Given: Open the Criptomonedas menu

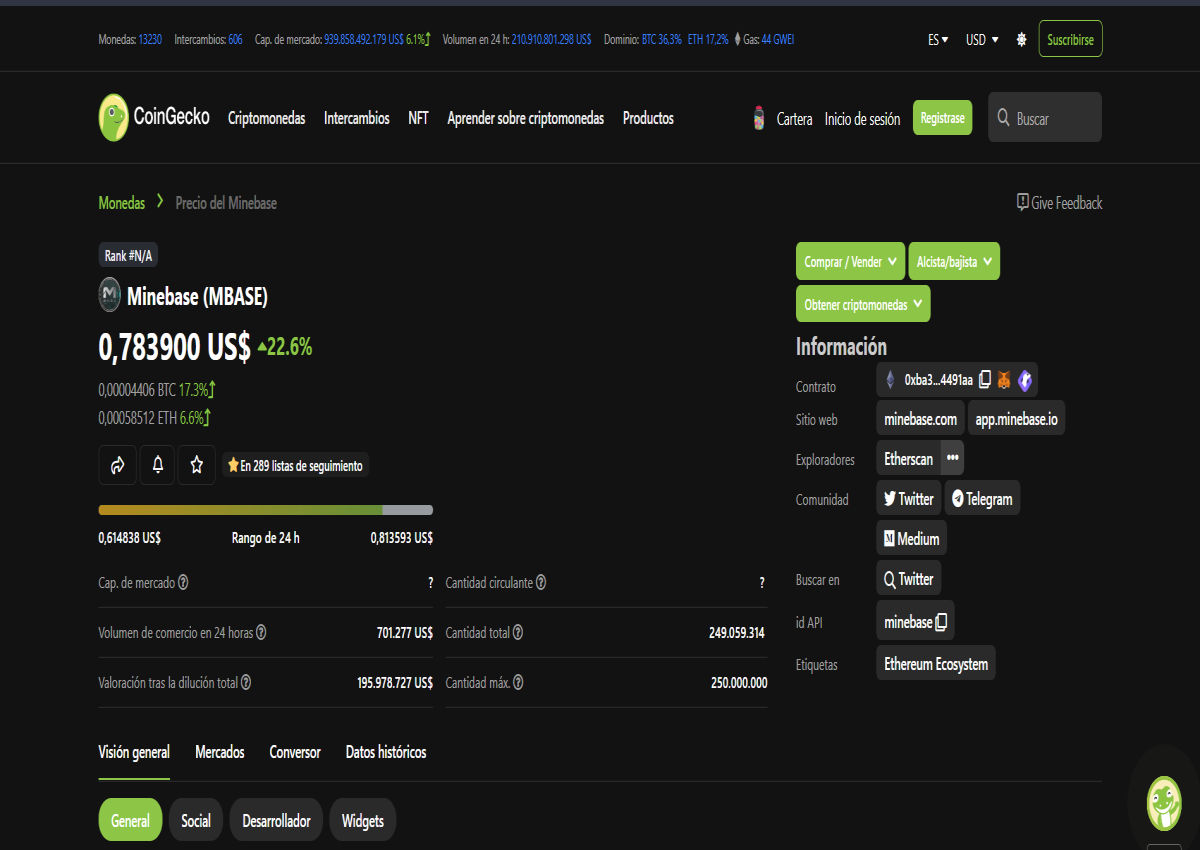Looking at the screenshot, I should pos(267,118).
